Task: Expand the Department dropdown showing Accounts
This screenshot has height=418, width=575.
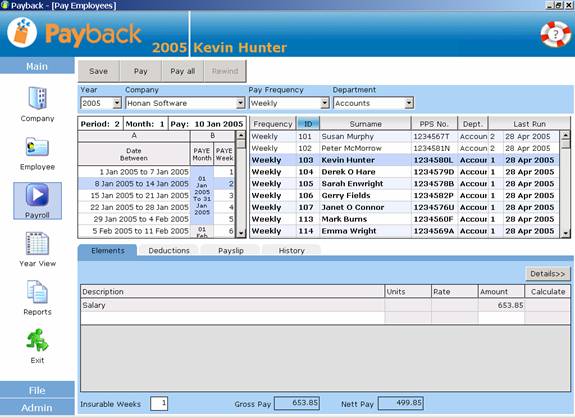Action: click(x=409, y=103)
